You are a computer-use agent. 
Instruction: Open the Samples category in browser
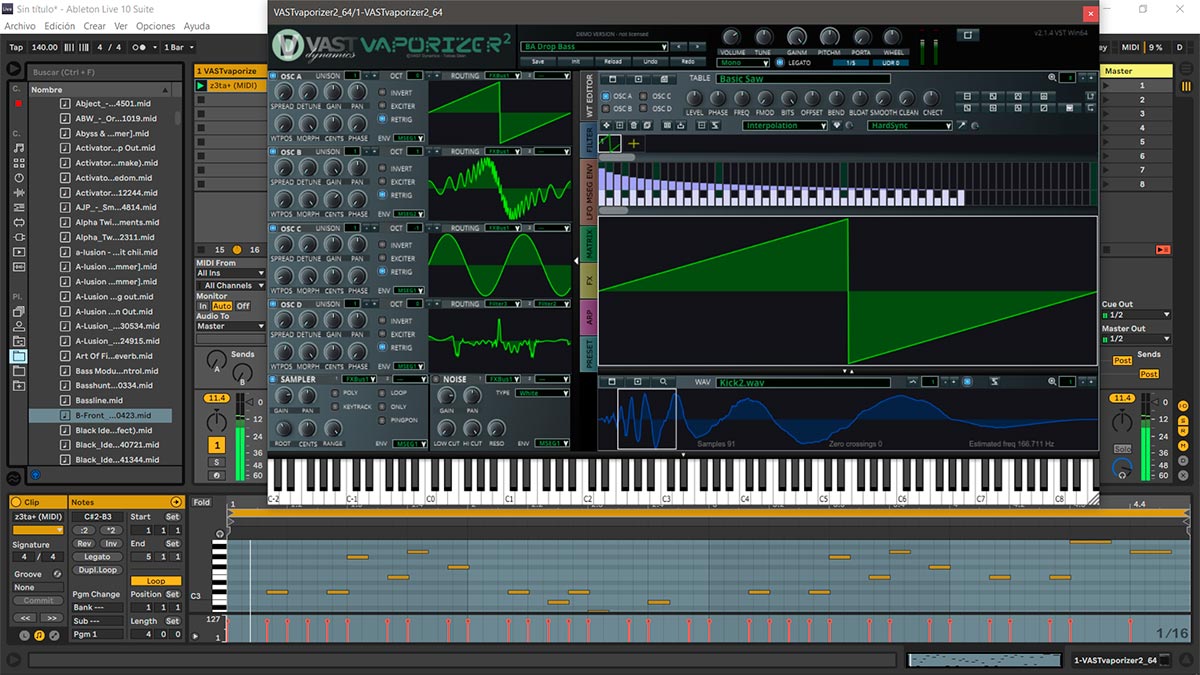pyautogui.click(x=19, y=267)
